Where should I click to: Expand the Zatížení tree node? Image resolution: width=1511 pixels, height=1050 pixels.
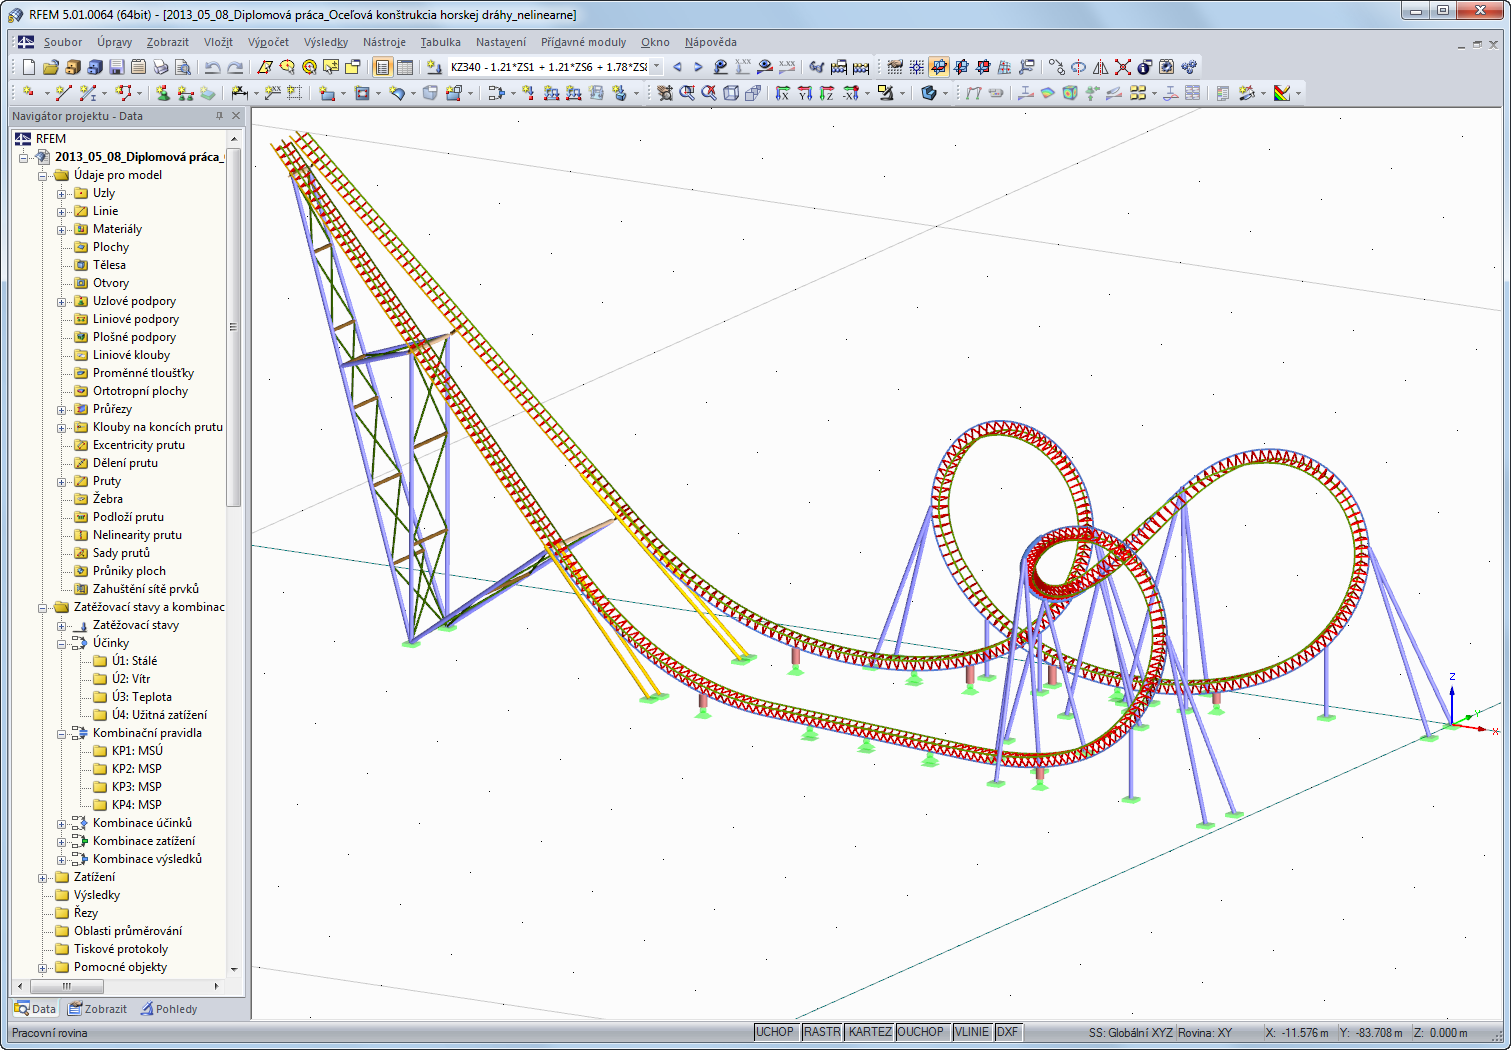[x=43, y=878]
